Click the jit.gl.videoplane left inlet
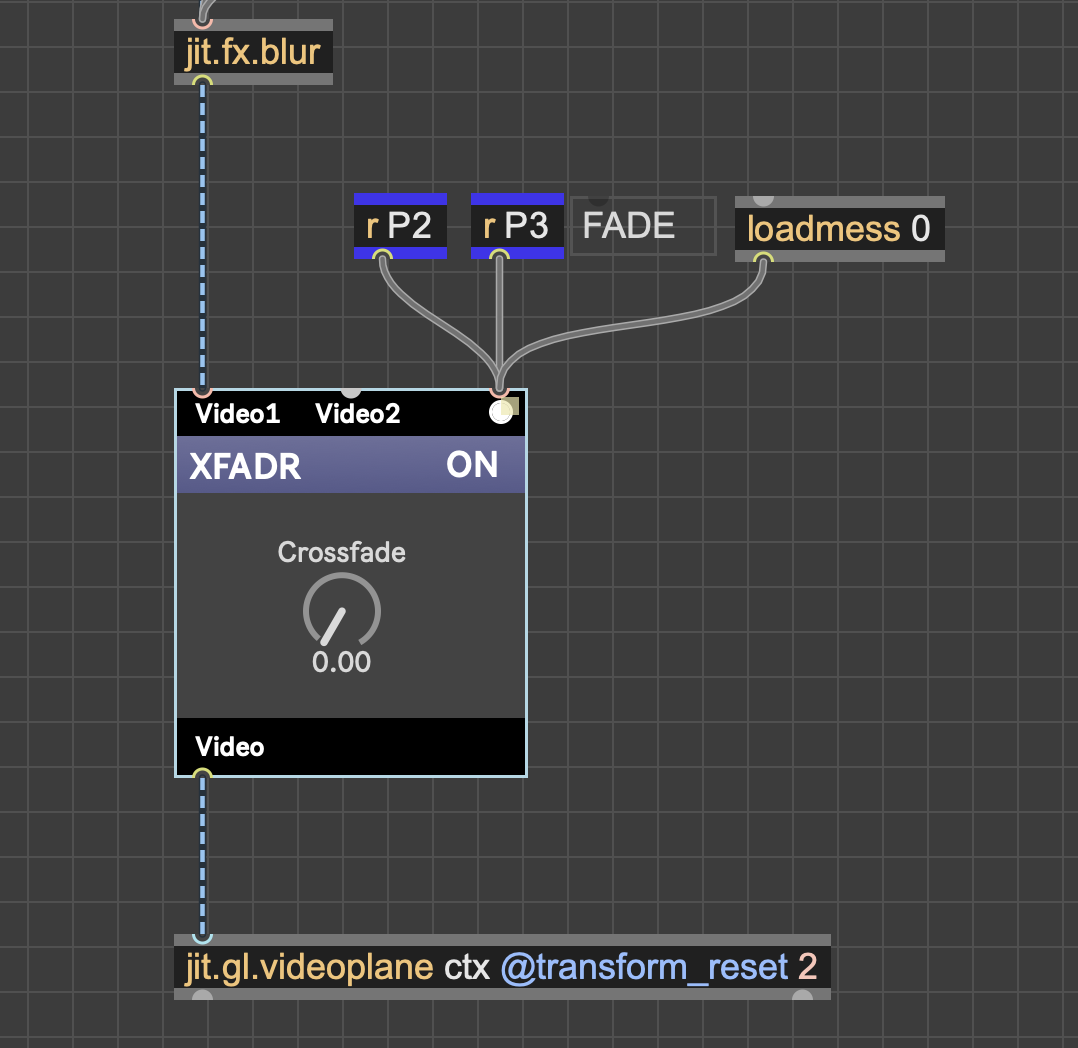The width and height of the screenshot is (1078, 1048). [x=202, y=938]
